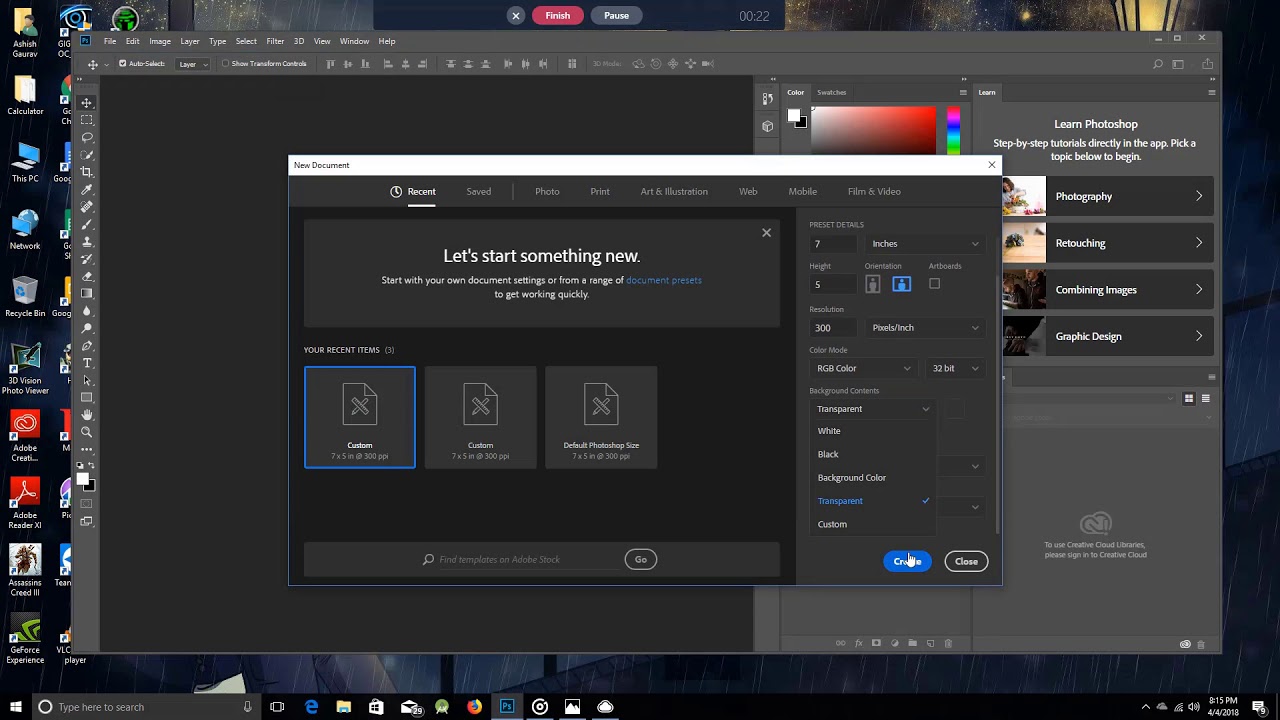Click the toolbar foreground color swatch
Screen dimensions: 1280x720
pyautogui.click(x=84, y=480)
